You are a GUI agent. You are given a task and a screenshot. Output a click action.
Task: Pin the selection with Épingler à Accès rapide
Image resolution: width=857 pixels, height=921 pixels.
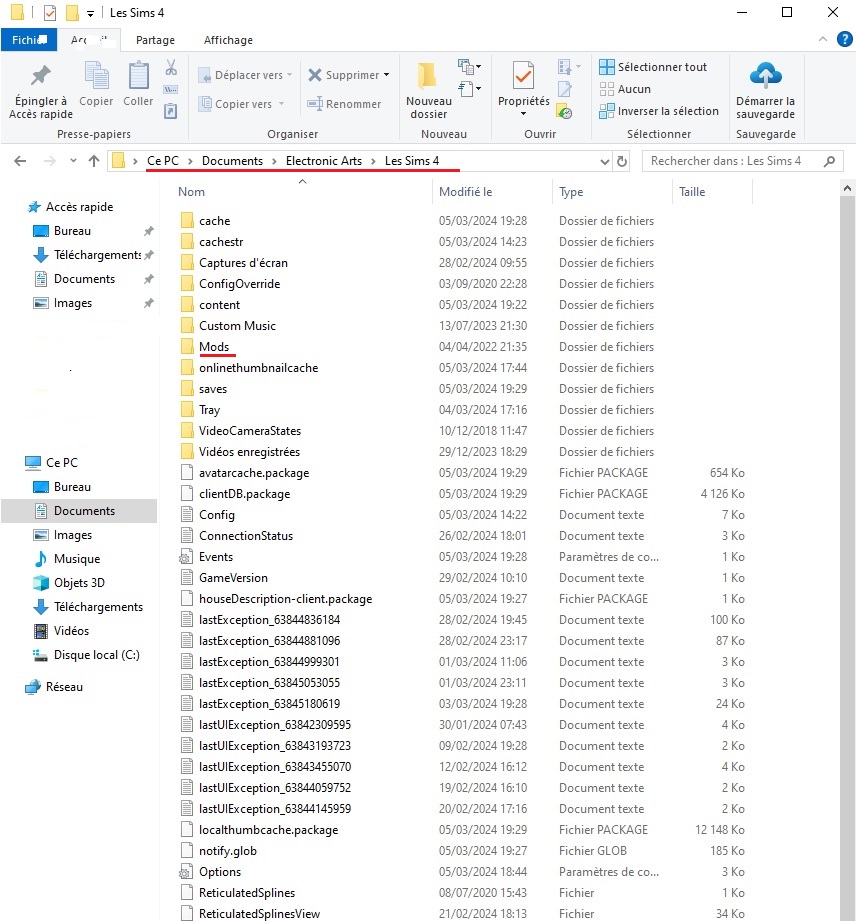click(x=41, y=91)
